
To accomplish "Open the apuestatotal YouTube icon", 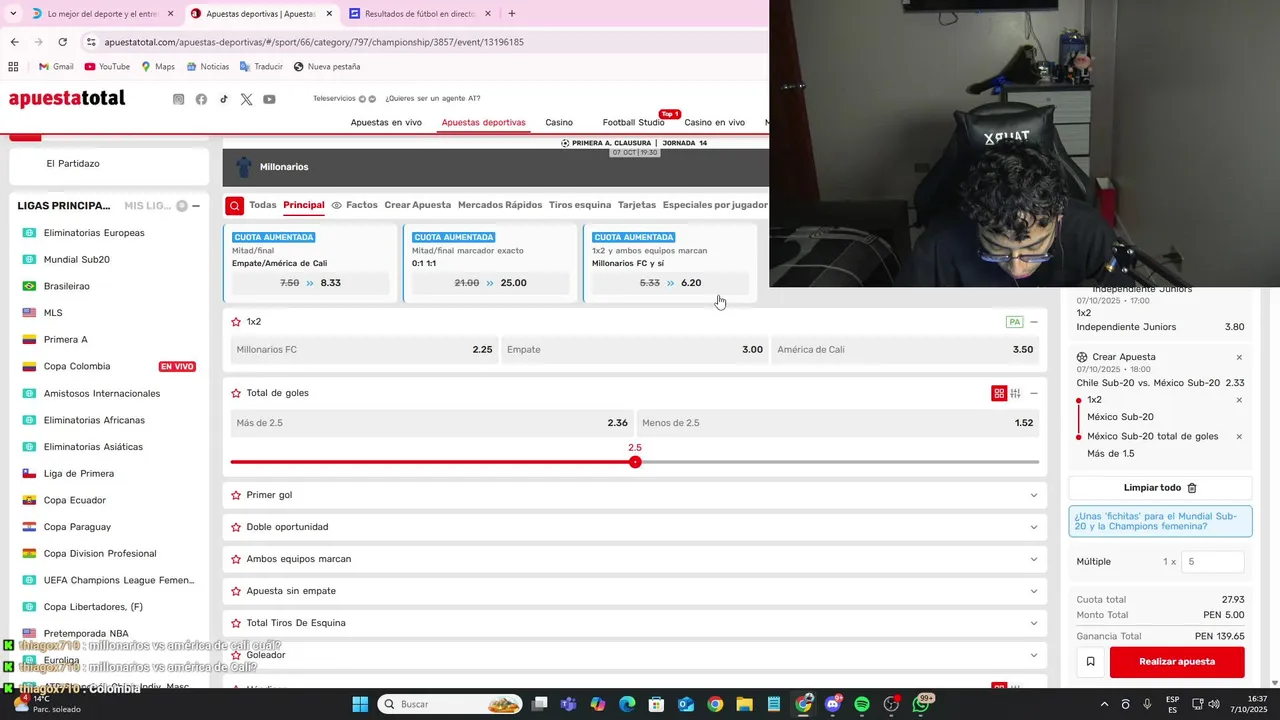I will pyautogui.click(x=269, y=99).
